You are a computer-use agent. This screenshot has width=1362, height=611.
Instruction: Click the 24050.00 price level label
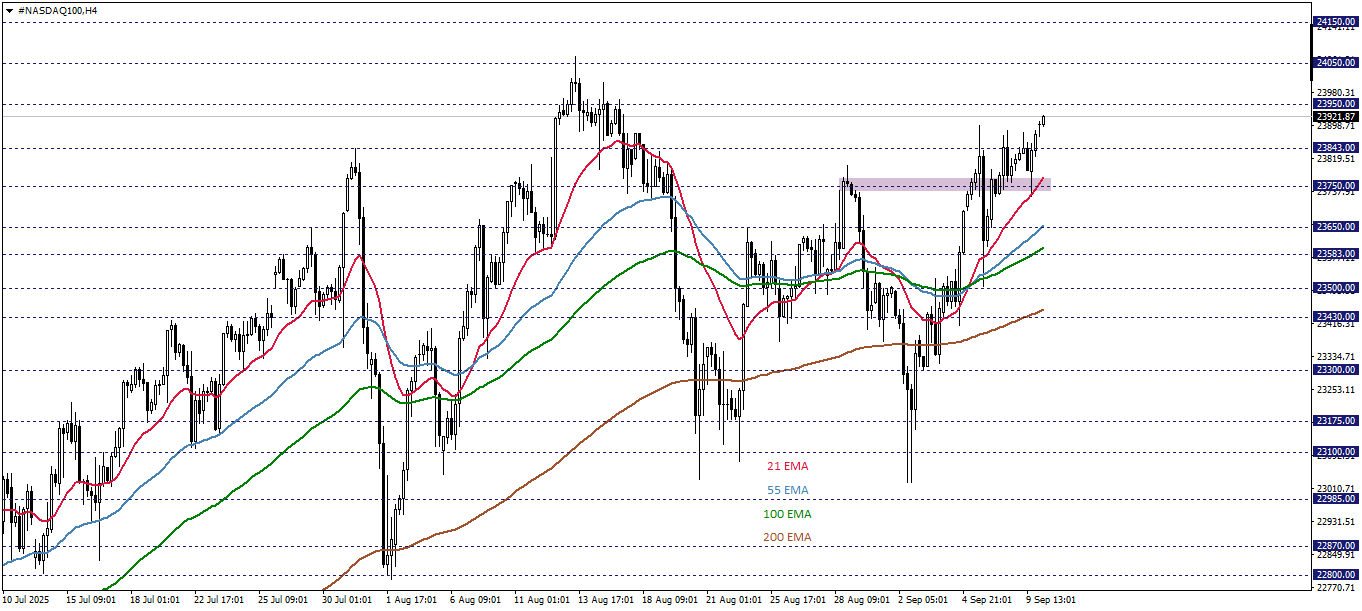click(x=1336, y=63)
